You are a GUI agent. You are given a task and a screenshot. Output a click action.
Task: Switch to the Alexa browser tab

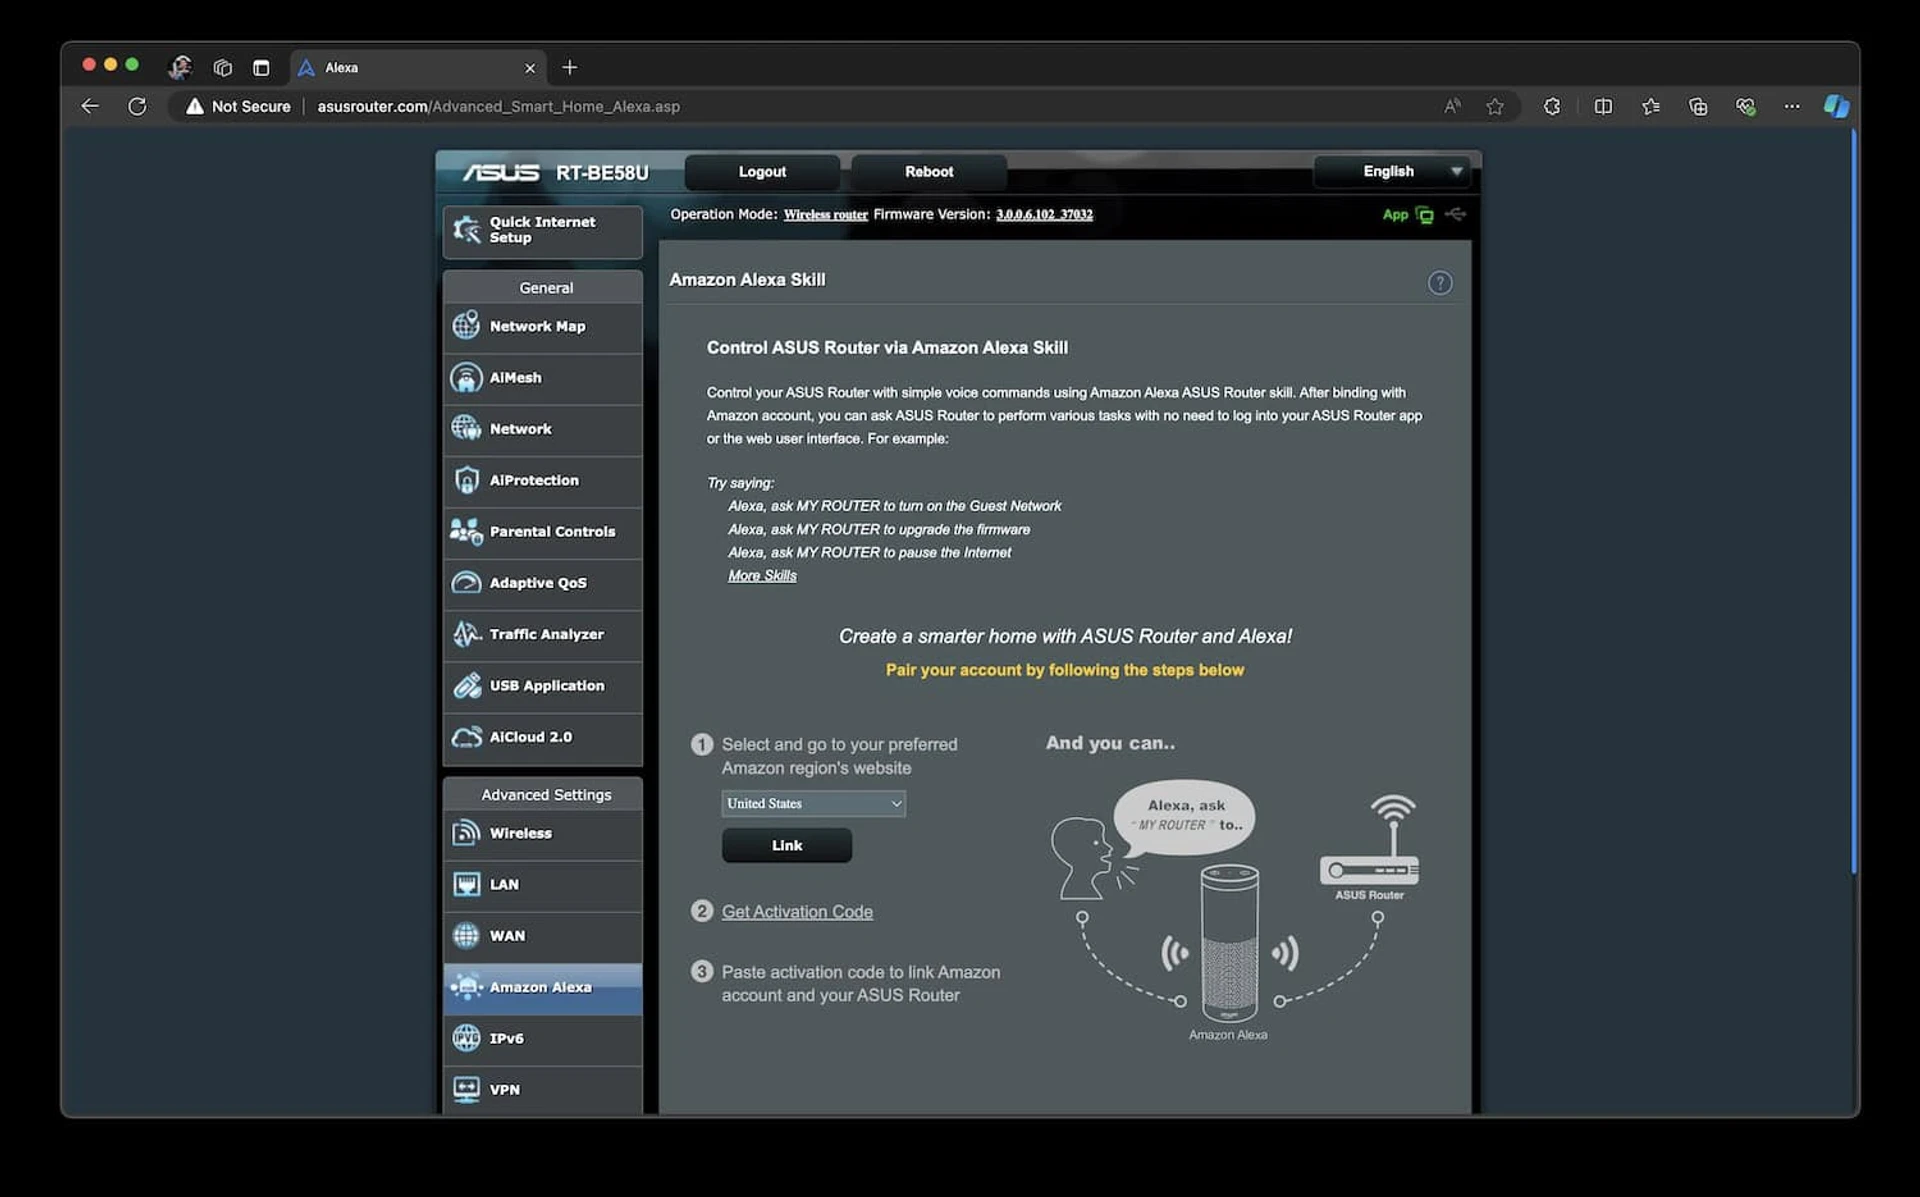[x=418, y=67]
